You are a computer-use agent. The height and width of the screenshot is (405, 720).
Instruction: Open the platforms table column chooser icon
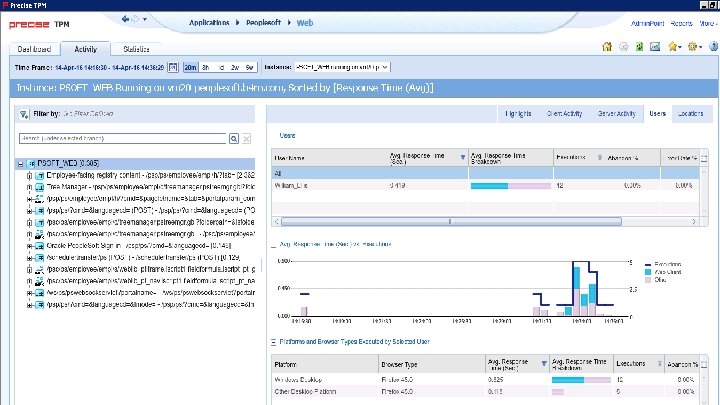click(x=704, y=365)
